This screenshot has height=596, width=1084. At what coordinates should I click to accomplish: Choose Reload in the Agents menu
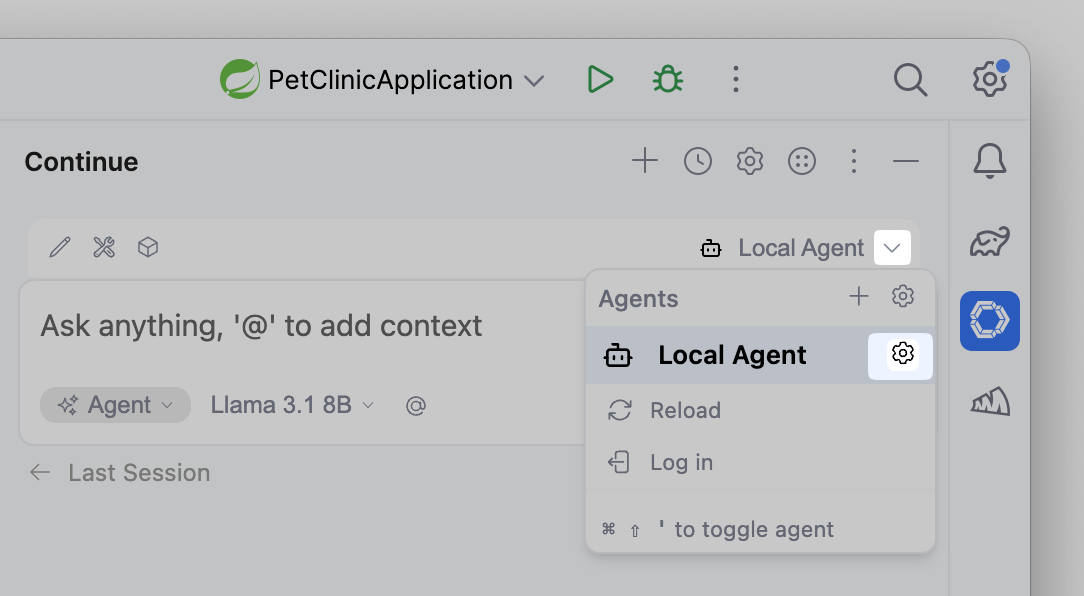point(685,410)
